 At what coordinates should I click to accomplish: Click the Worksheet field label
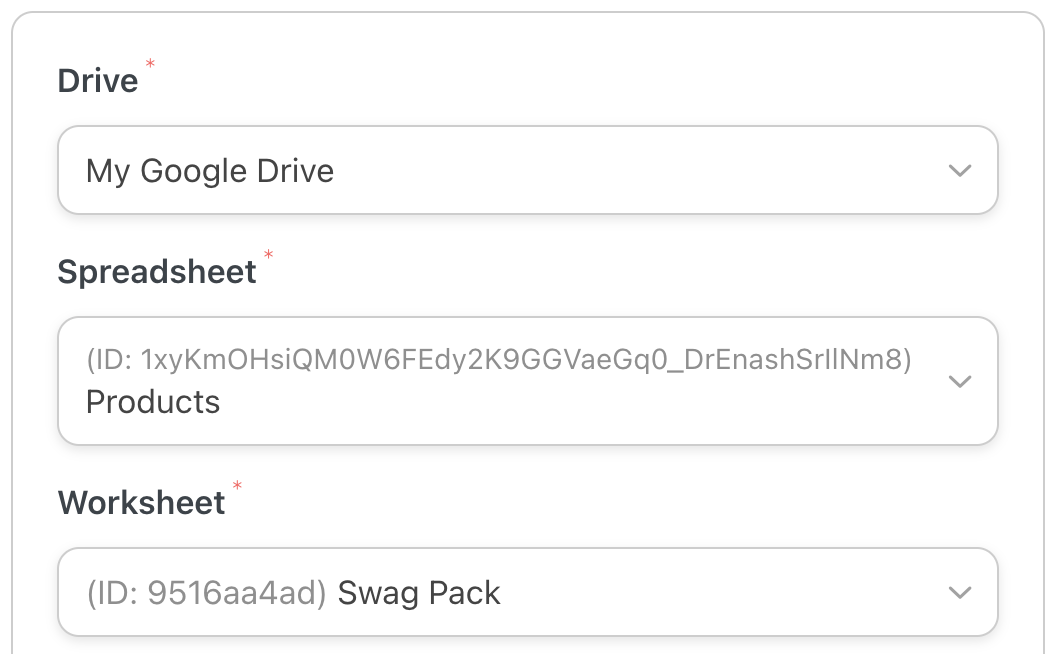[x=141, y=502]
